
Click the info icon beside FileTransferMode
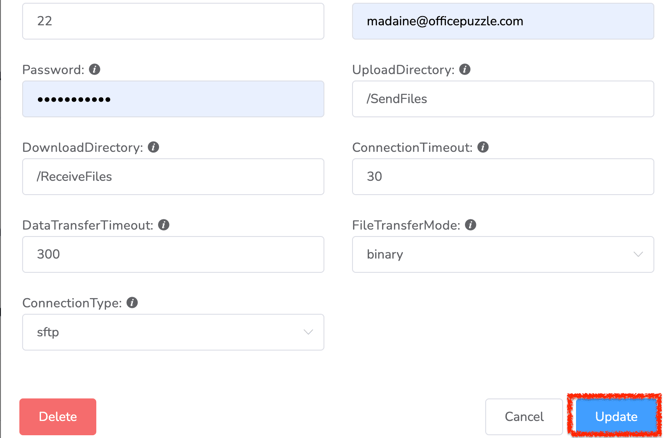click(x=471, y=225)
